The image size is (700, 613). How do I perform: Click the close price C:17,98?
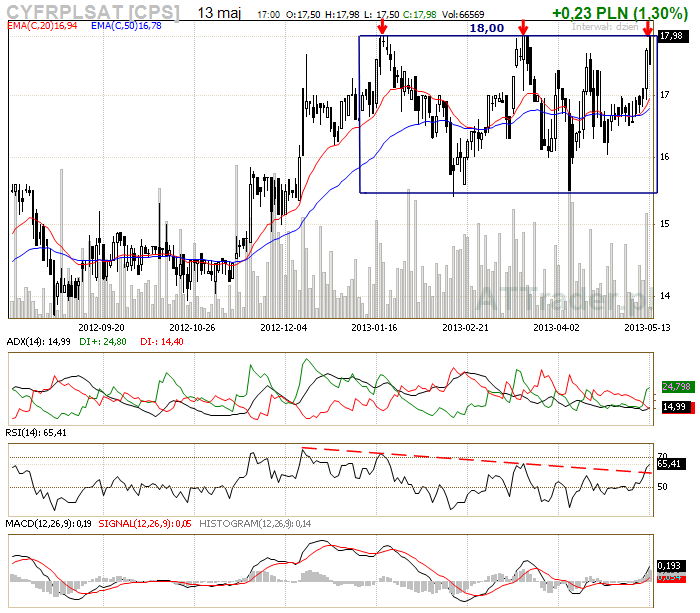click(x=419, y=15)
